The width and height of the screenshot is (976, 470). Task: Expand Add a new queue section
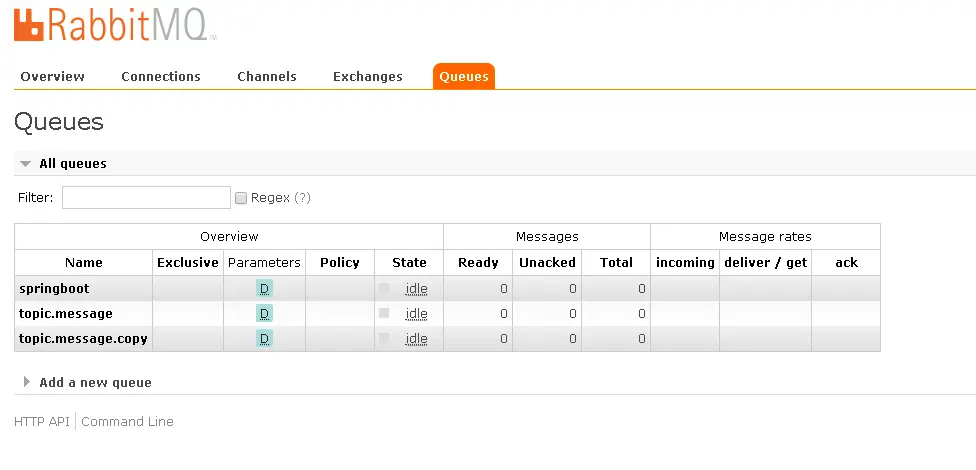(x=26, y=383)
